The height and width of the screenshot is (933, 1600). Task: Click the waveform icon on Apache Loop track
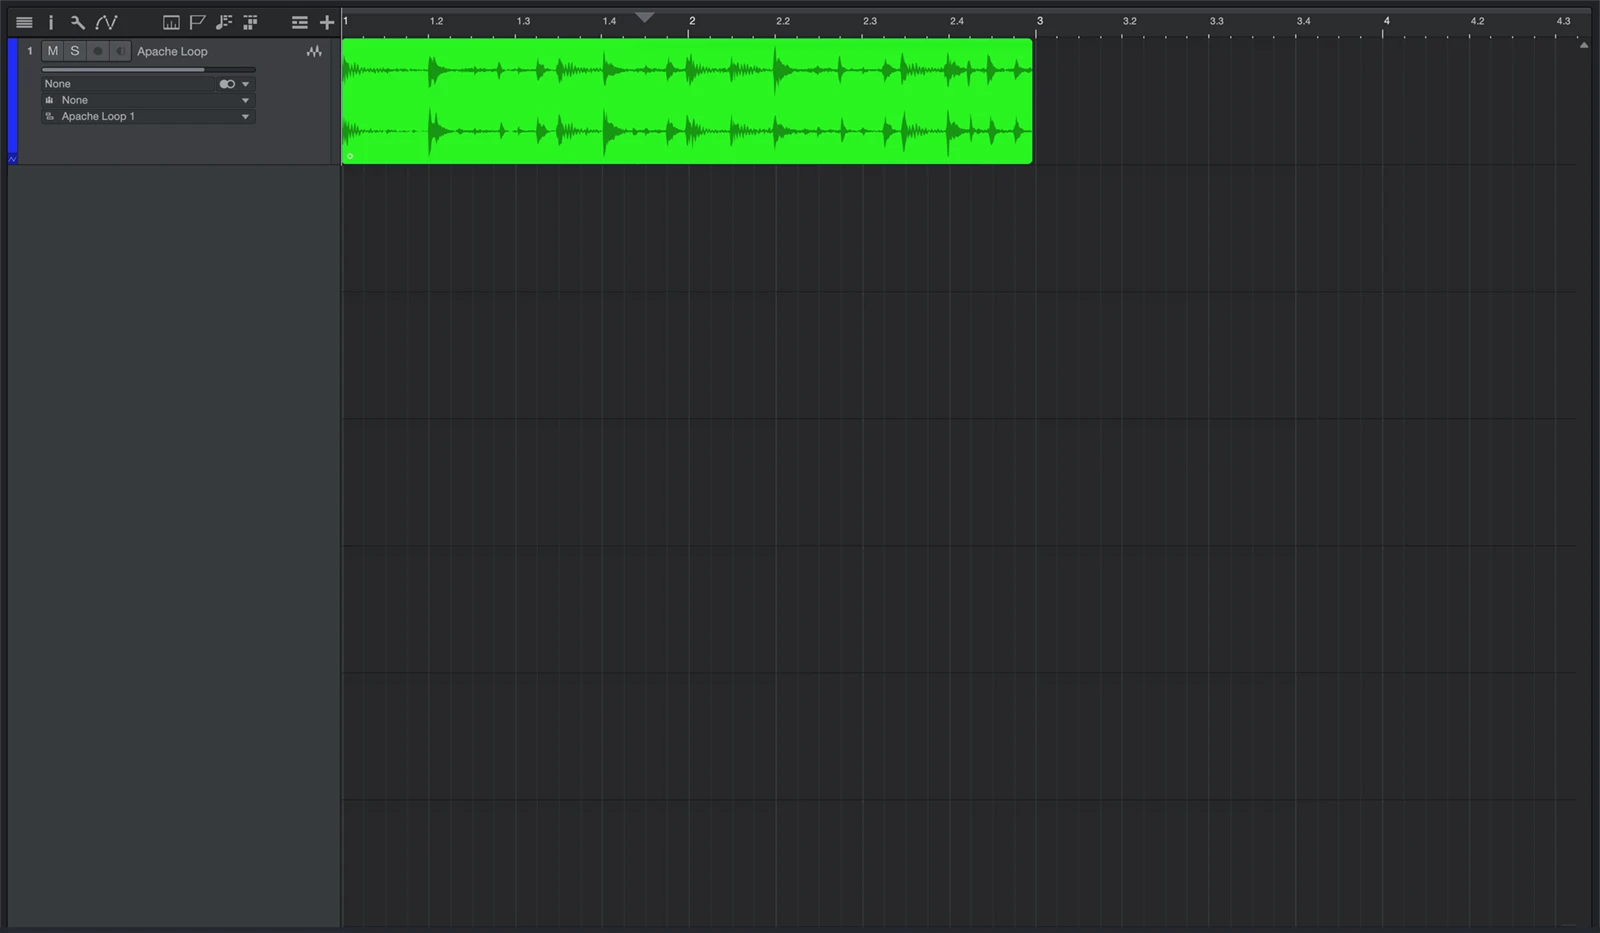(x=314, y=51)
